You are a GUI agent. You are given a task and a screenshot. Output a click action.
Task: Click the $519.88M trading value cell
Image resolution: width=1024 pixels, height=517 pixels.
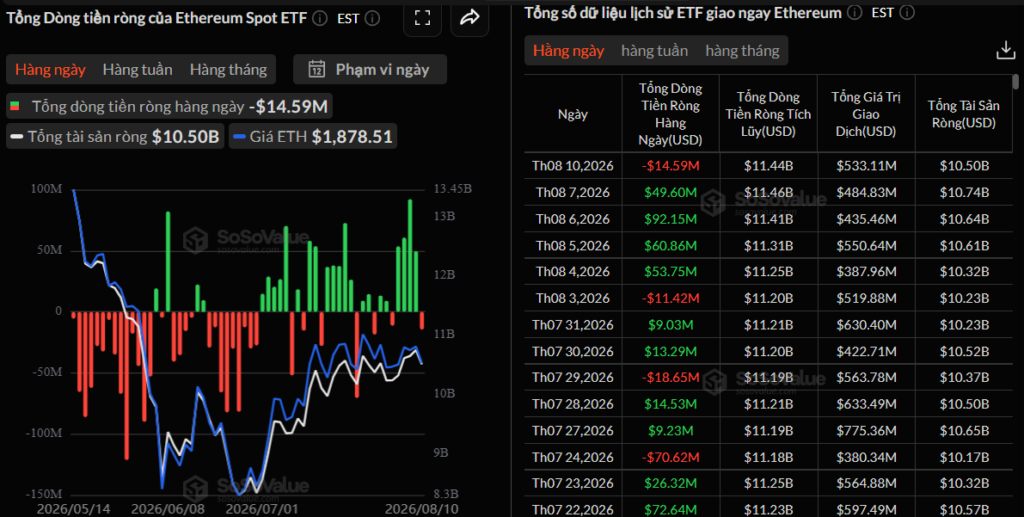point(866,298)
